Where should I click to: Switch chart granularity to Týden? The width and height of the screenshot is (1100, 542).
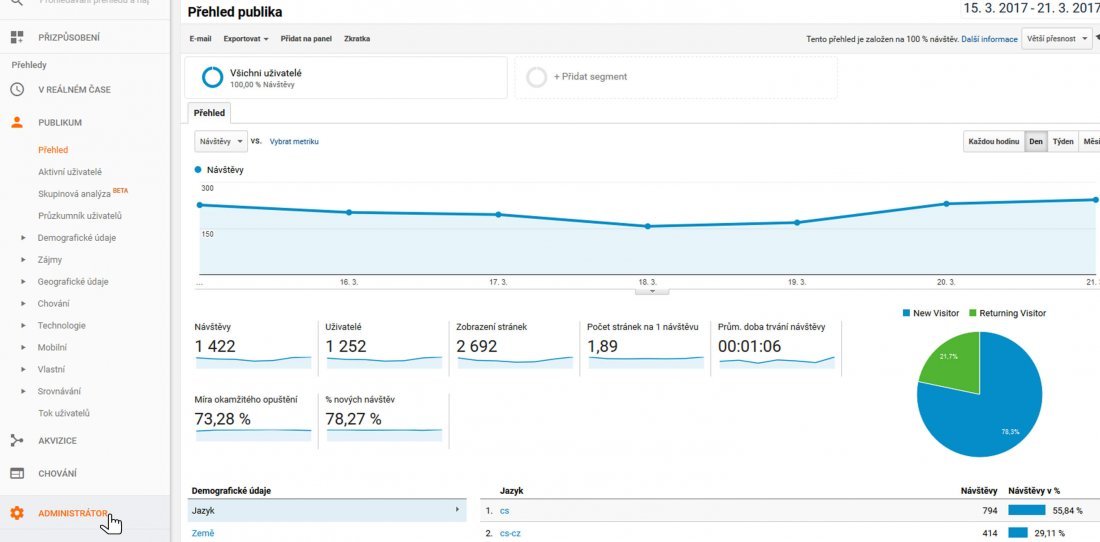point(1063,142)
